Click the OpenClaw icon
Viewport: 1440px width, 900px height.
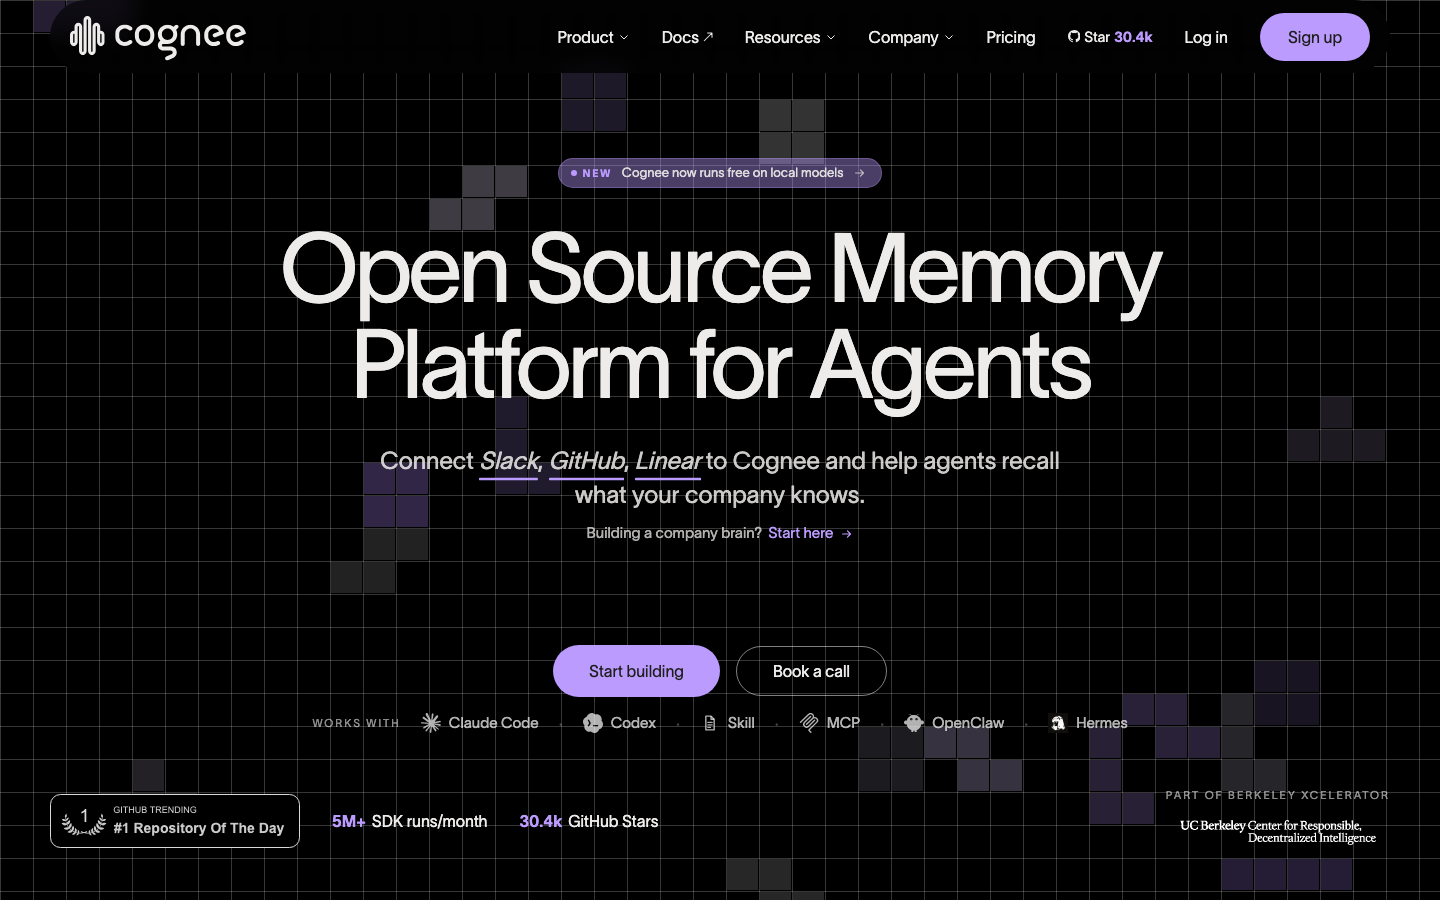tap(914, 723)
